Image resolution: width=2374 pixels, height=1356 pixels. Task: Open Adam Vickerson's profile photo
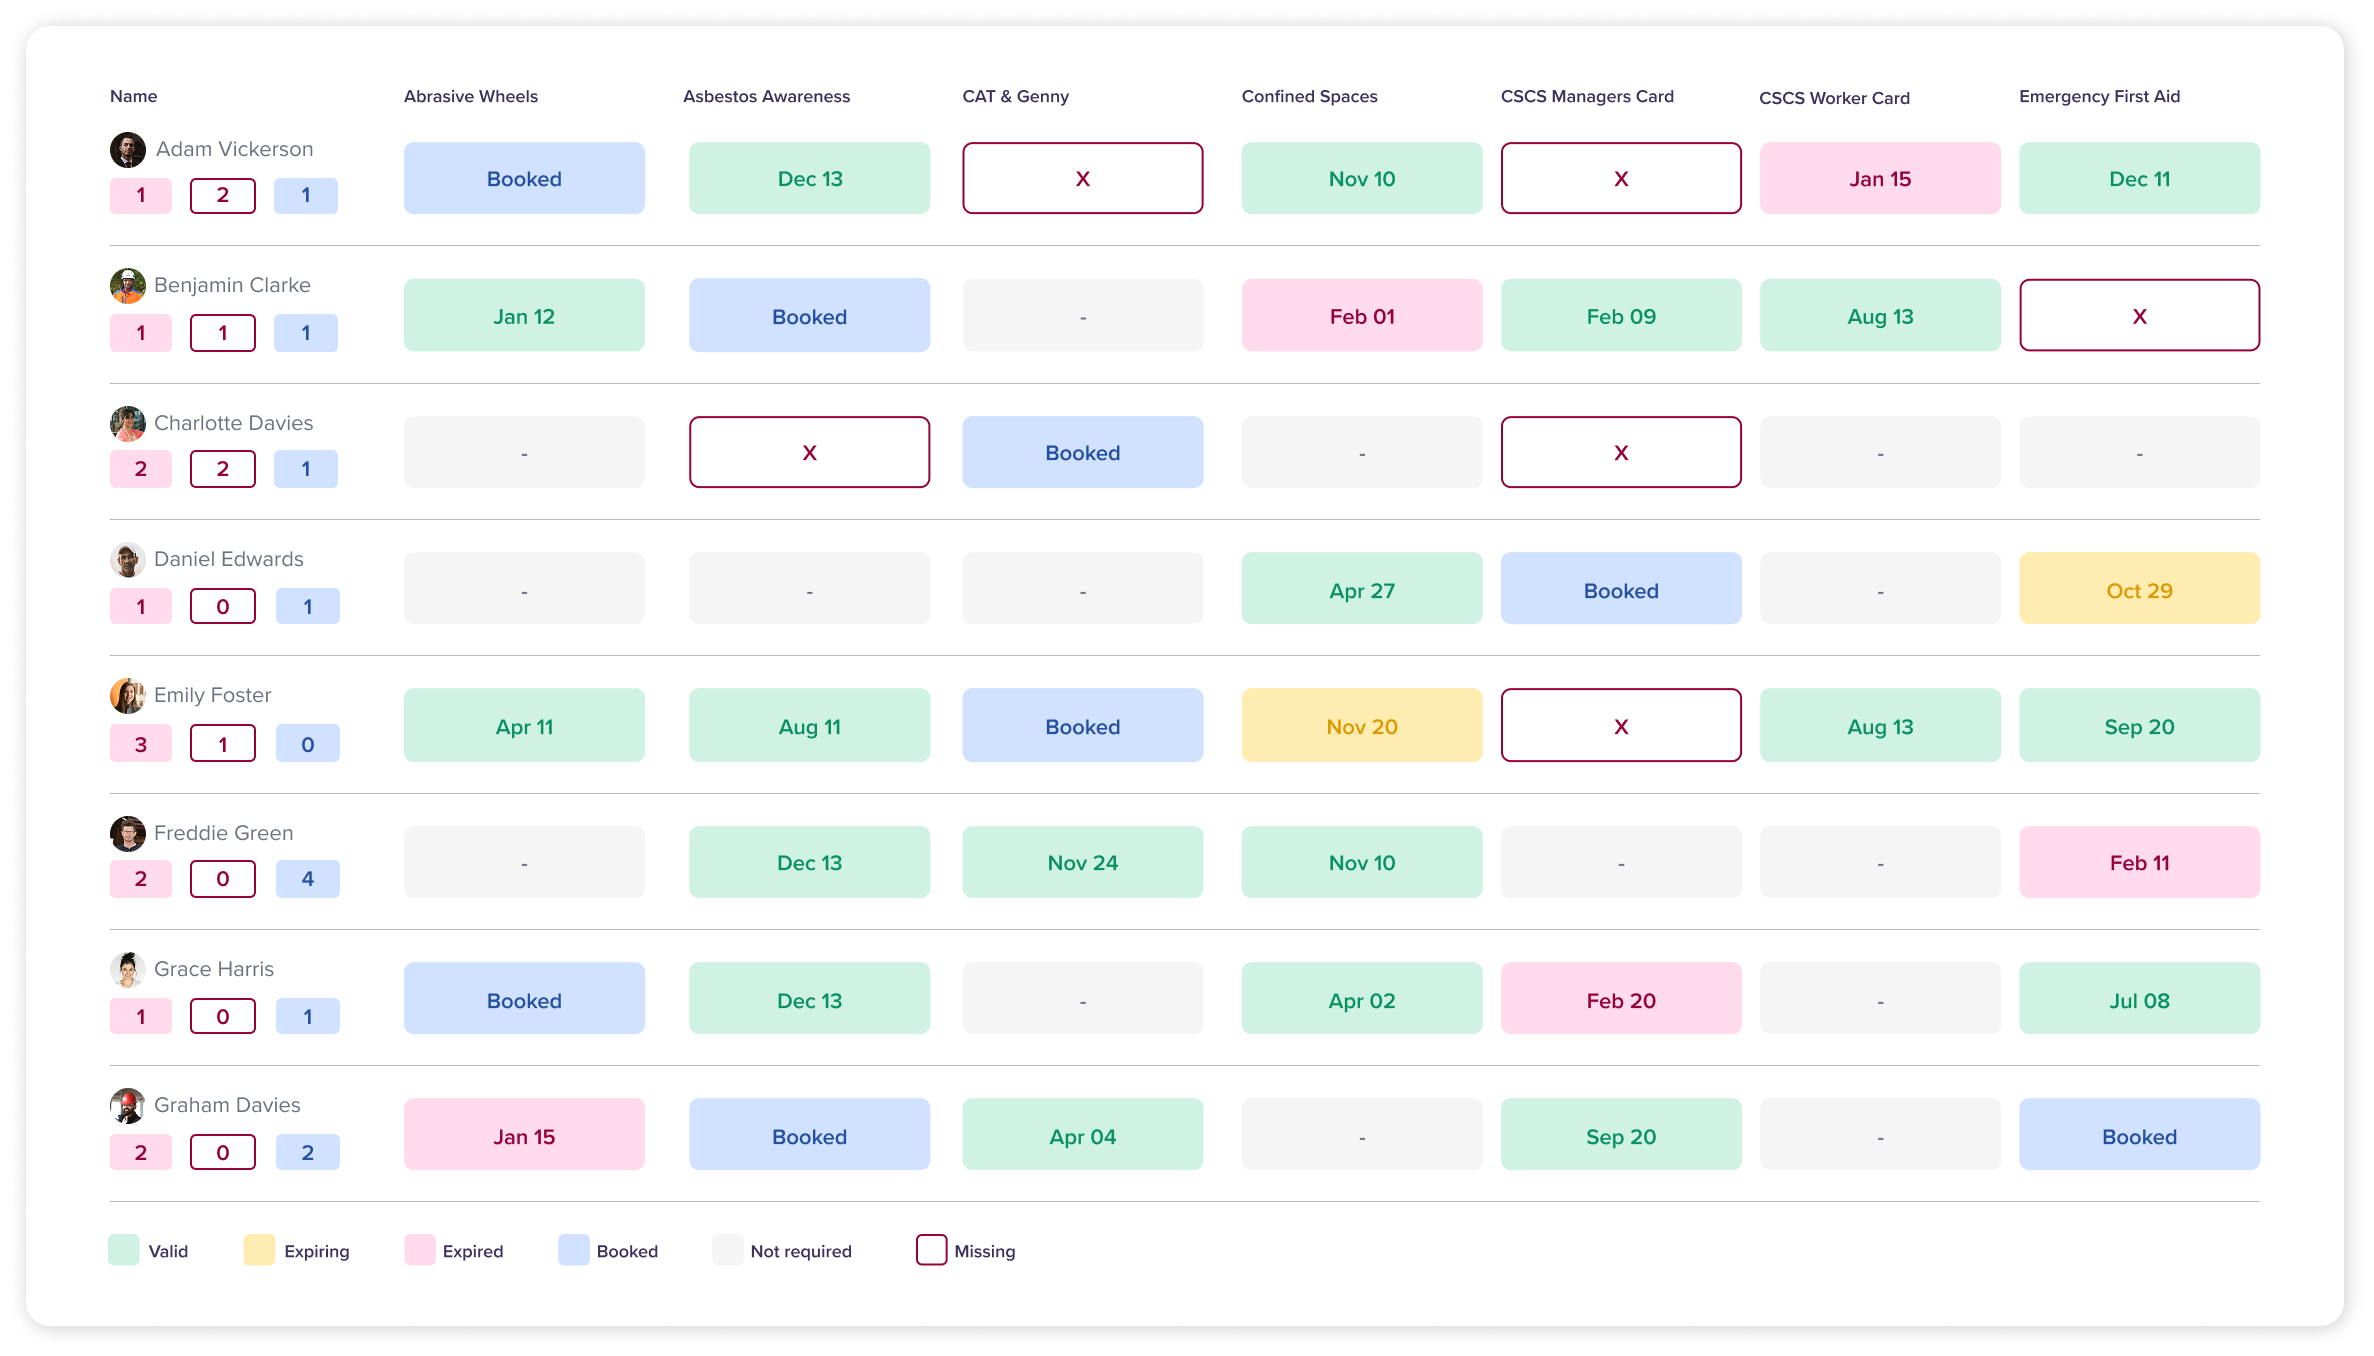click(127, 150)
